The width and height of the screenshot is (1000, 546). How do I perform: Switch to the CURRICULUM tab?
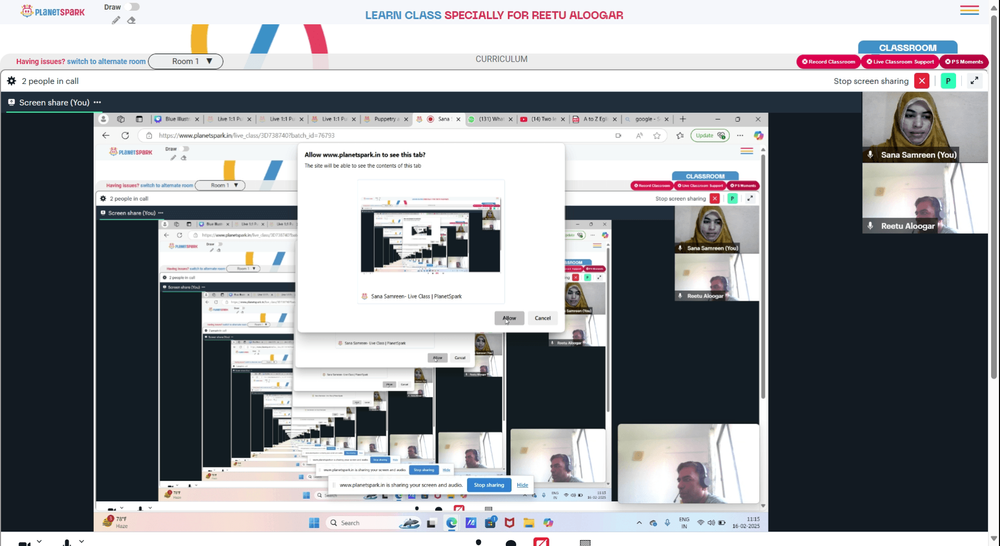[501, 59]
